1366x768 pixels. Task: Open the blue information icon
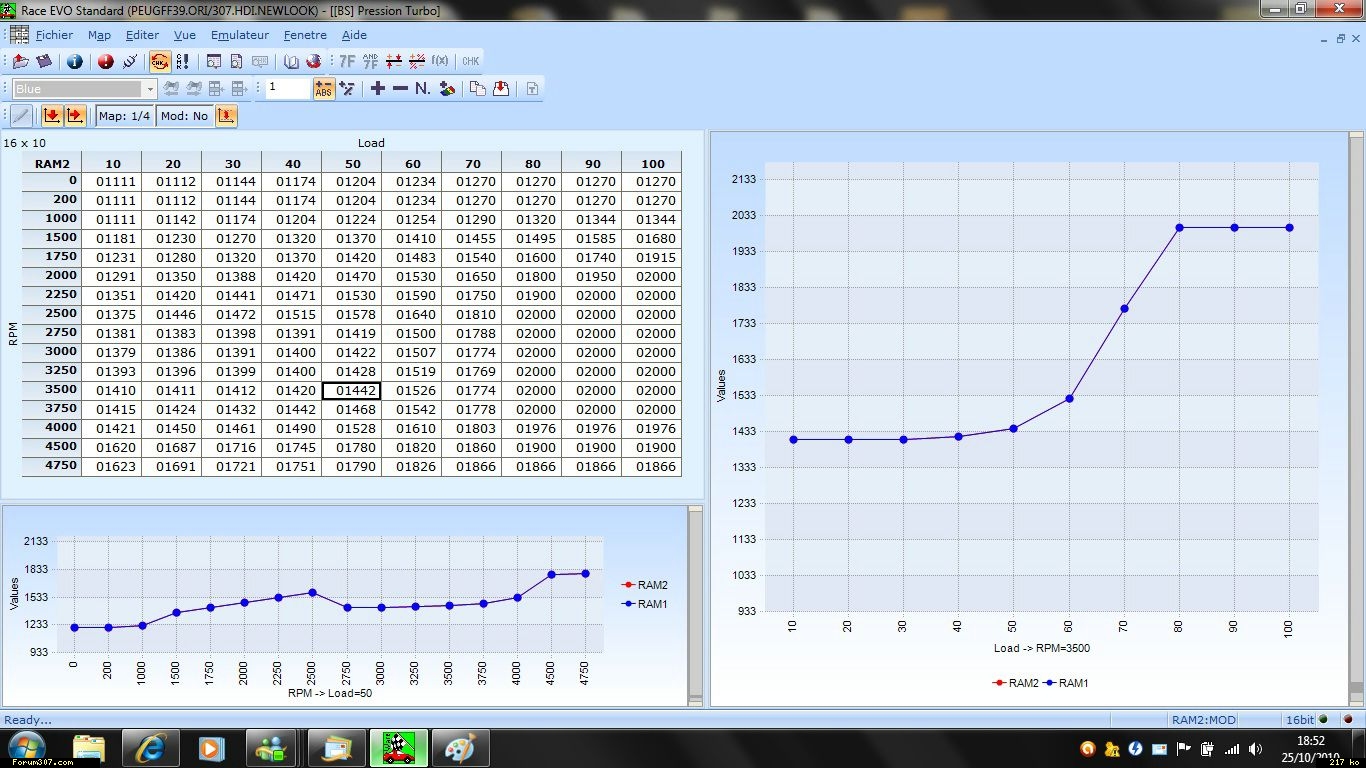coord(75,62)
